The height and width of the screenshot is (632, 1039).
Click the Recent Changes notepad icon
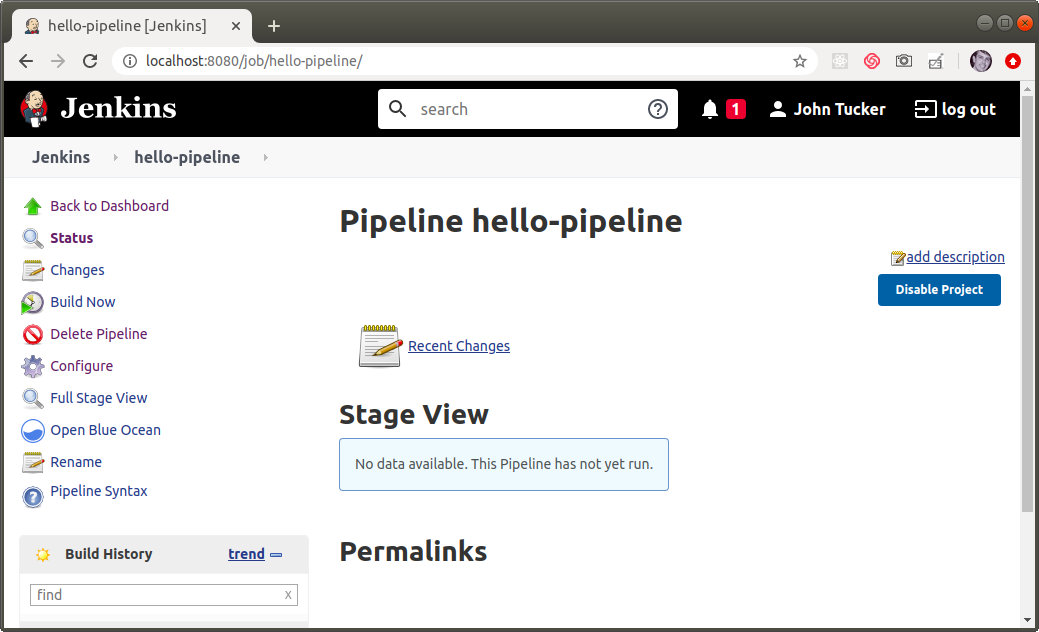[379, 345]
